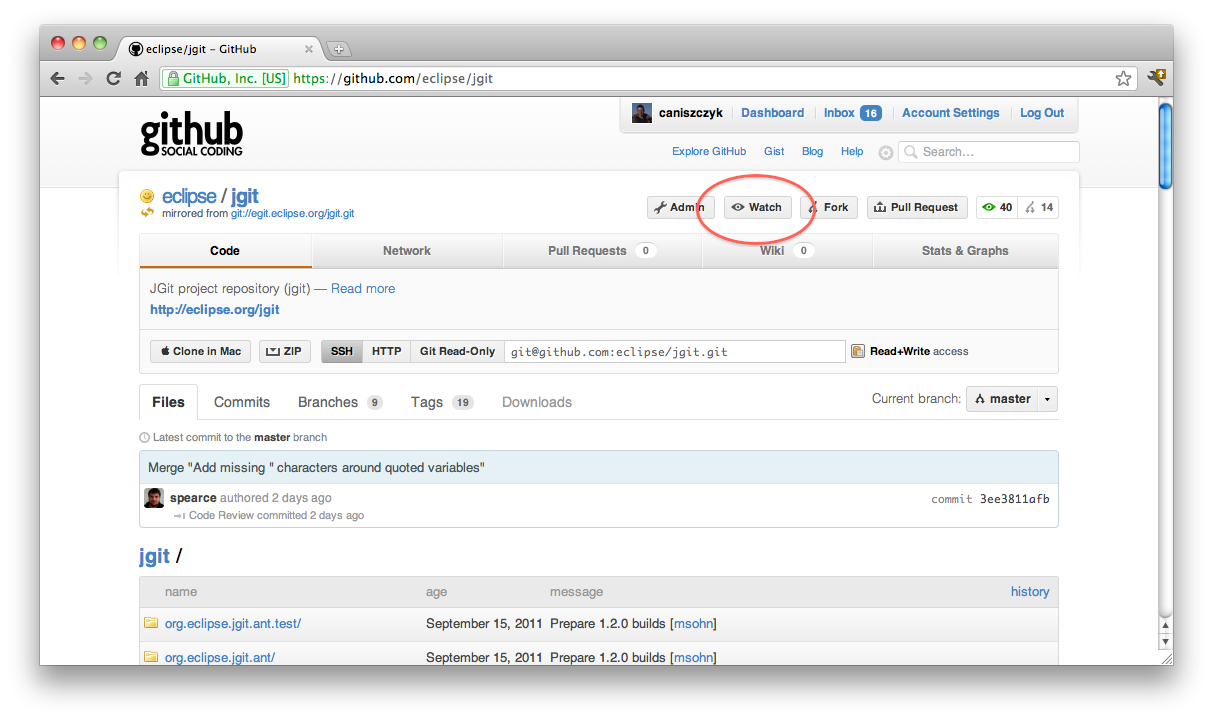This screenshot has width=1213, height=720.
Task: Open Account Settings
Action: pyautogui.click(x=951, y=113)
